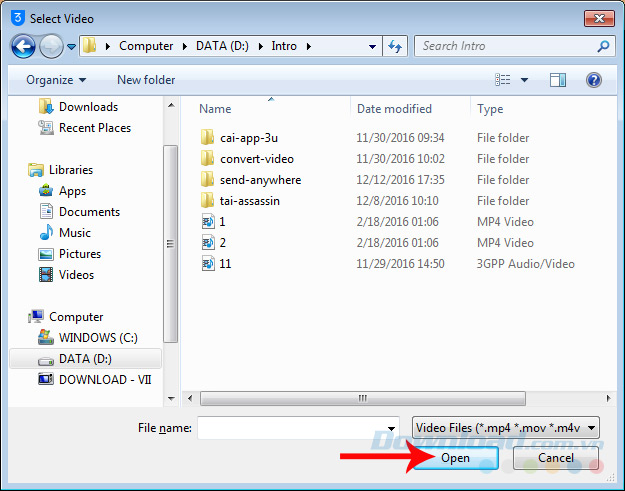Open the view options dropdown arrow
This screenshot has width=625, height=491.
click(x=525, y=80)
